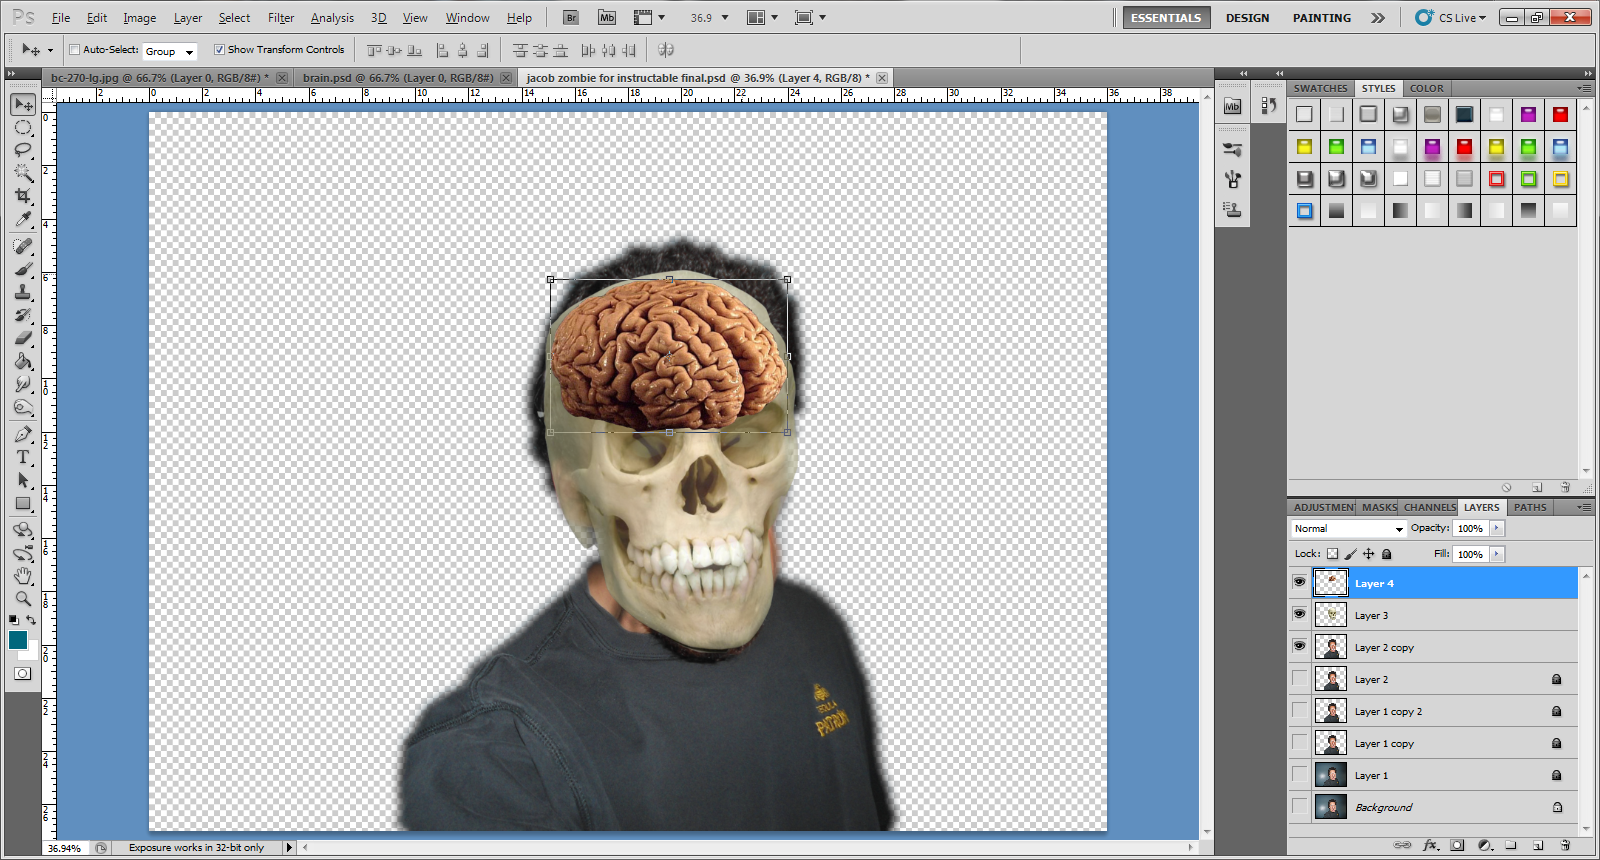Open Fill slider arrow
The image size is (1600, 860).
point(1497,554)
